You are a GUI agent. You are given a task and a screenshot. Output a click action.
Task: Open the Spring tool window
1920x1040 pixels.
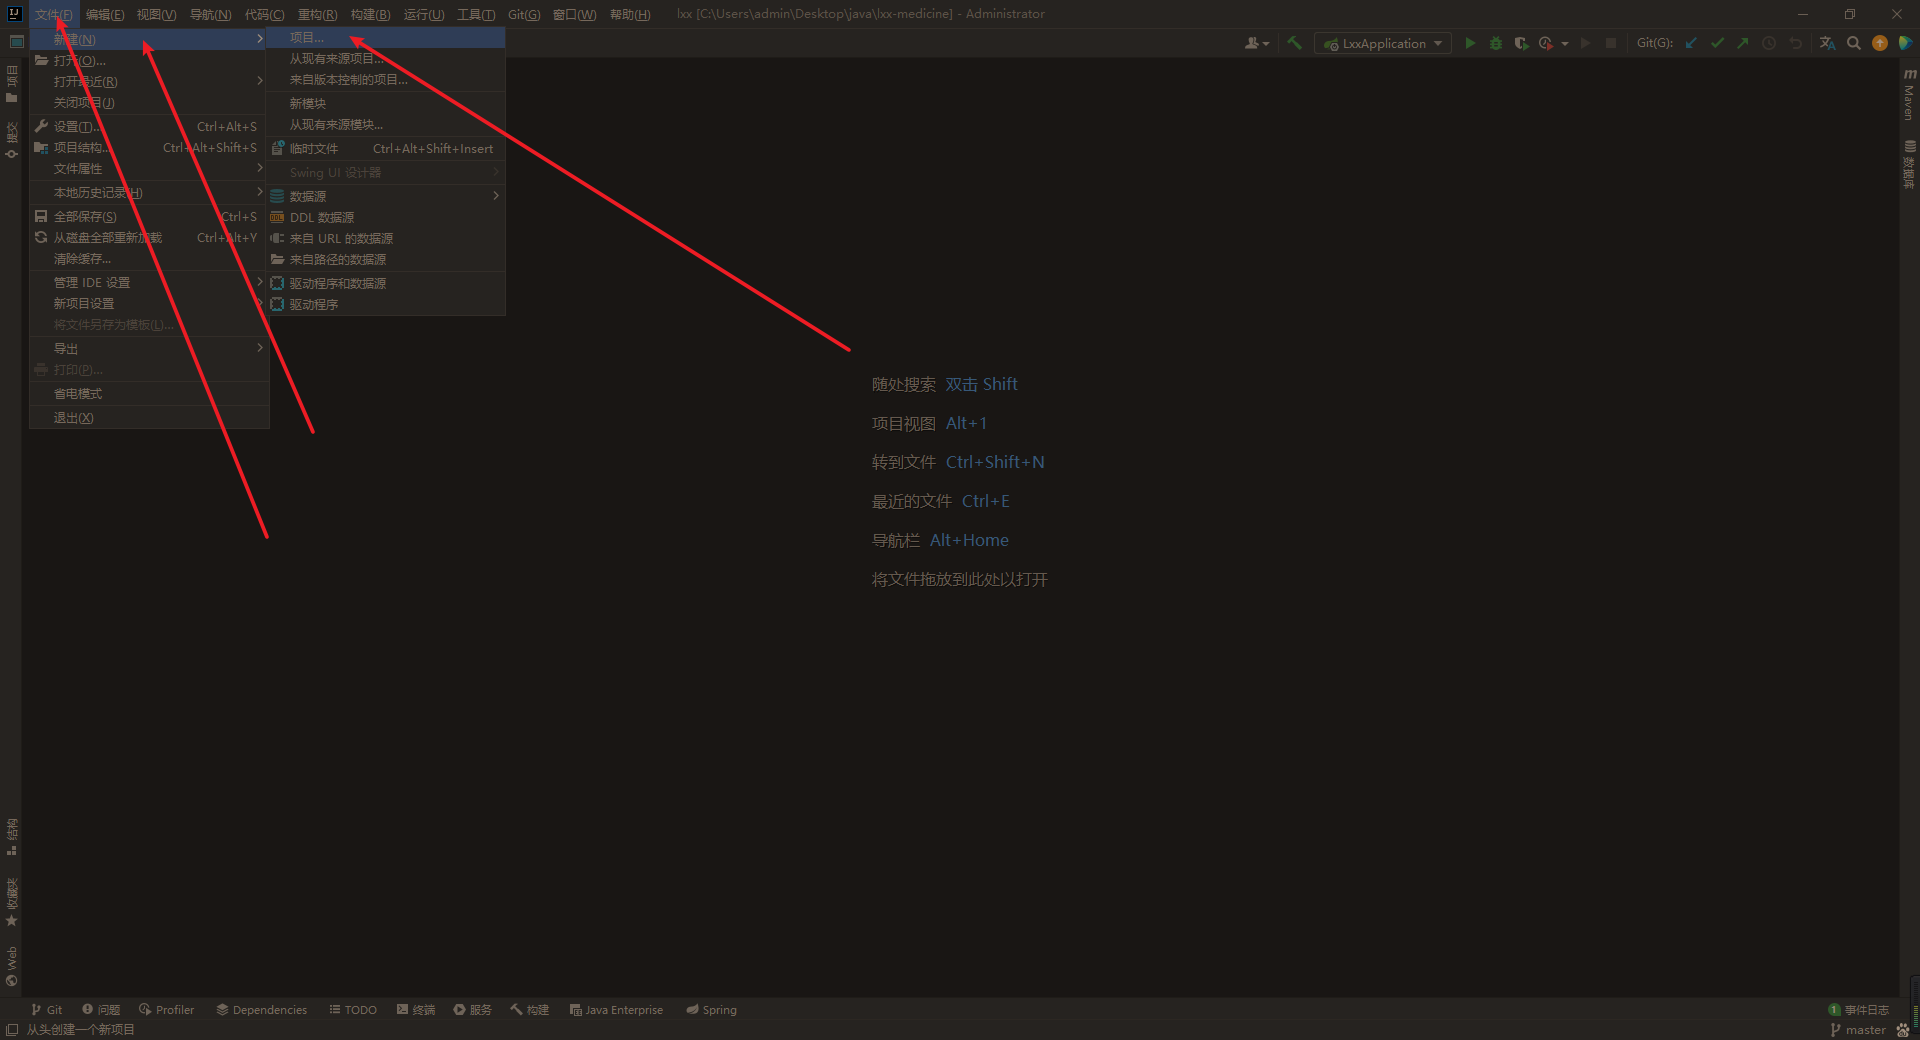click(711, 1010)
